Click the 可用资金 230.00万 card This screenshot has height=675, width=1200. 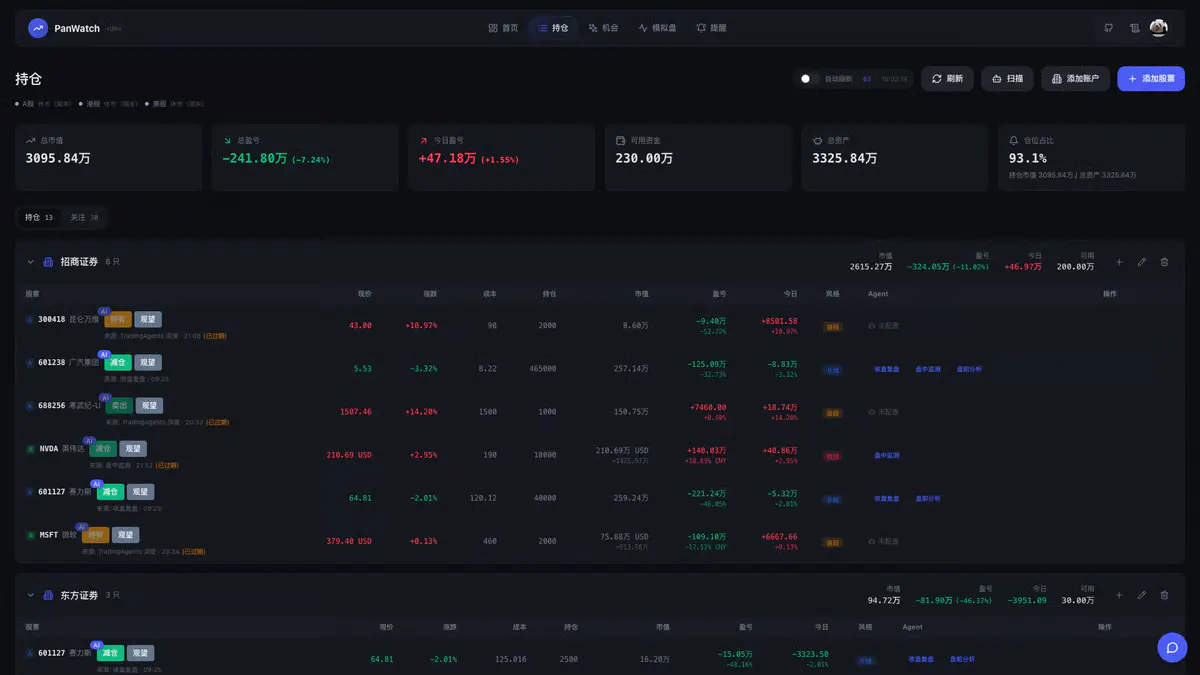699,158
